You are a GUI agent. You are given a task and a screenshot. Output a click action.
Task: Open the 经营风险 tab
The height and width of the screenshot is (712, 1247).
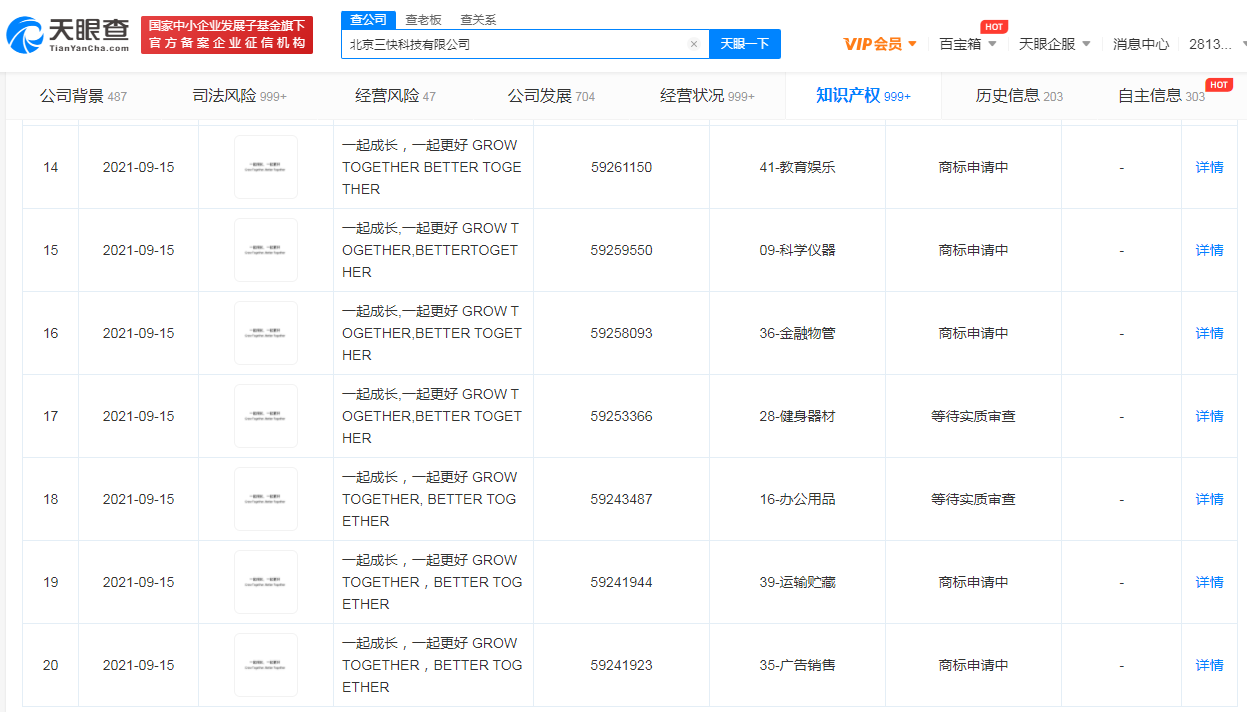click(395, 96)
